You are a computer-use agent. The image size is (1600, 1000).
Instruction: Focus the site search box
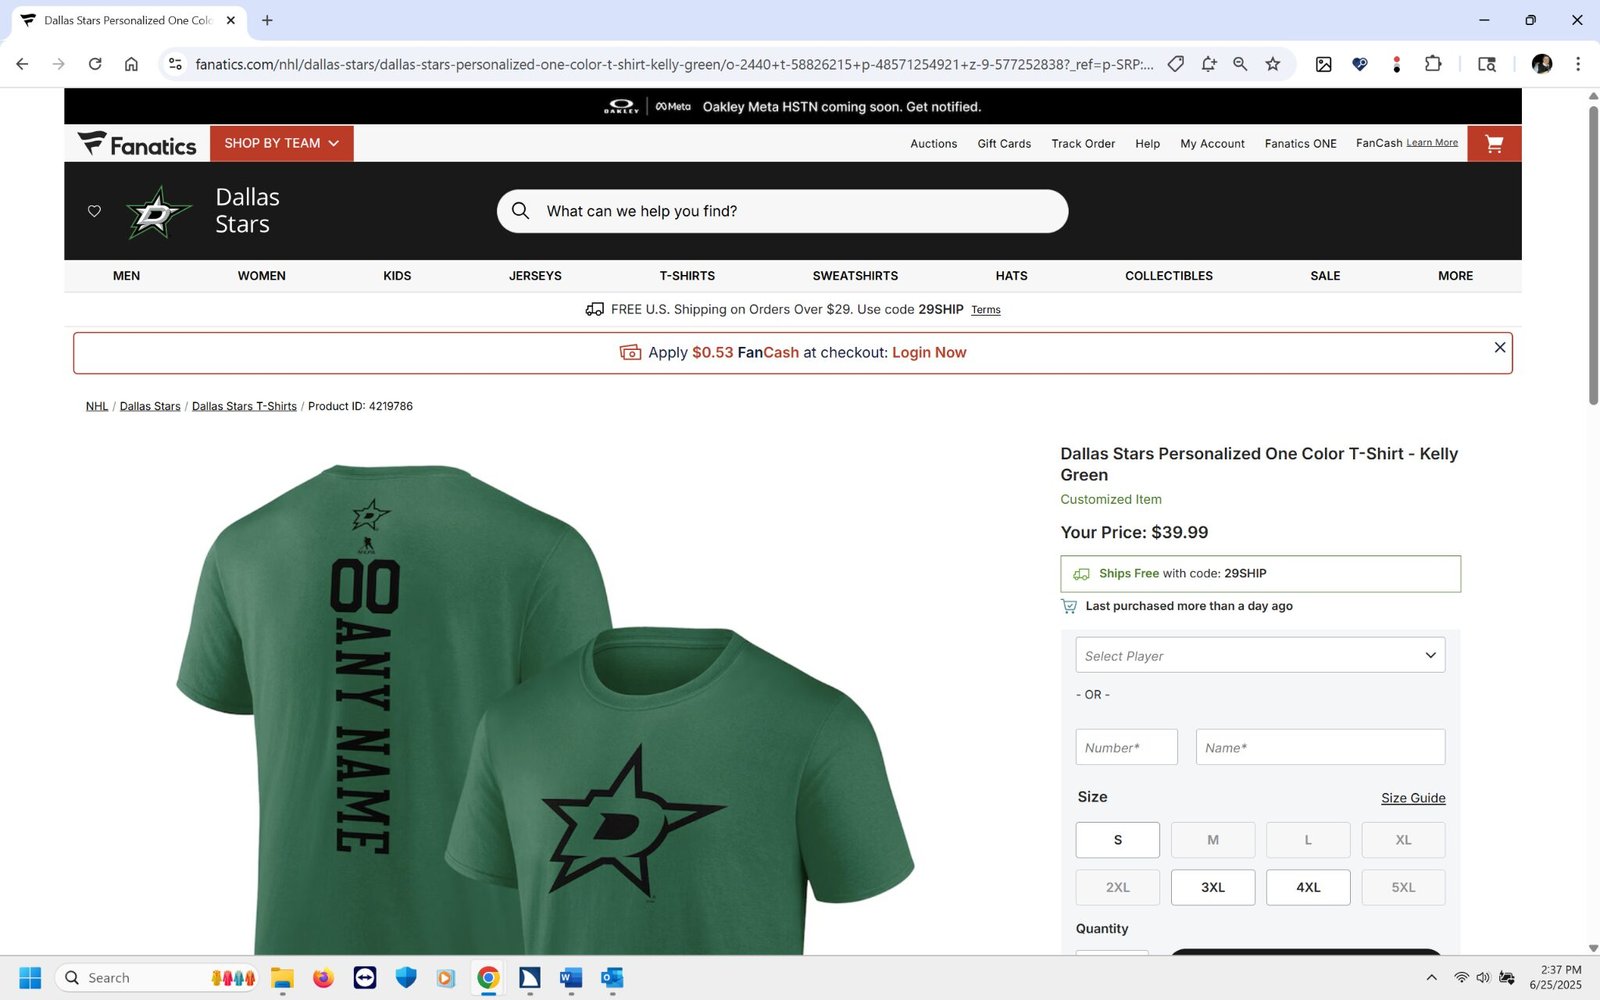tap(783, 211)
